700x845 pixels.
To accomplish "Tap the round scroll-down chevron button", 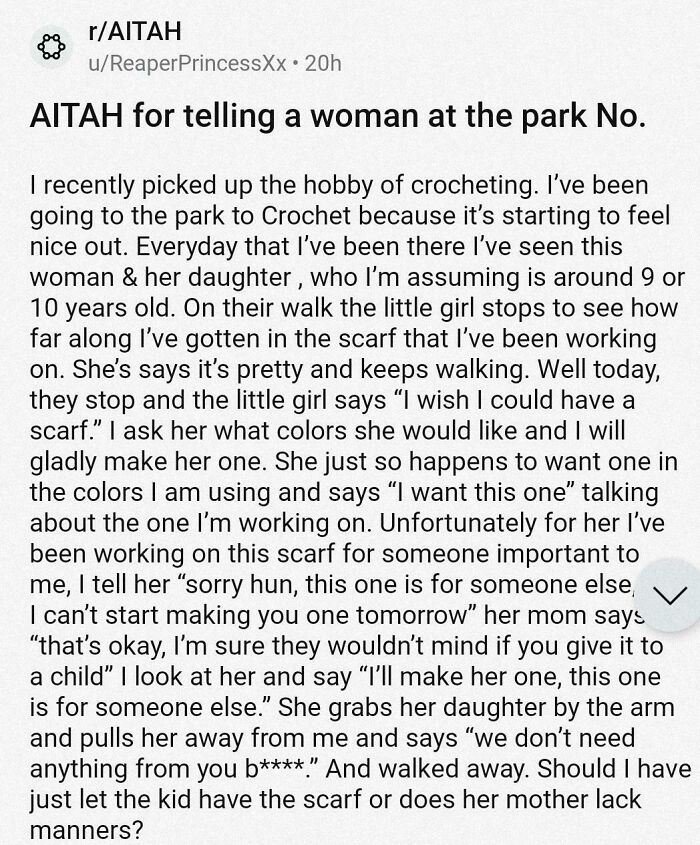I will [x=669, y=595].
